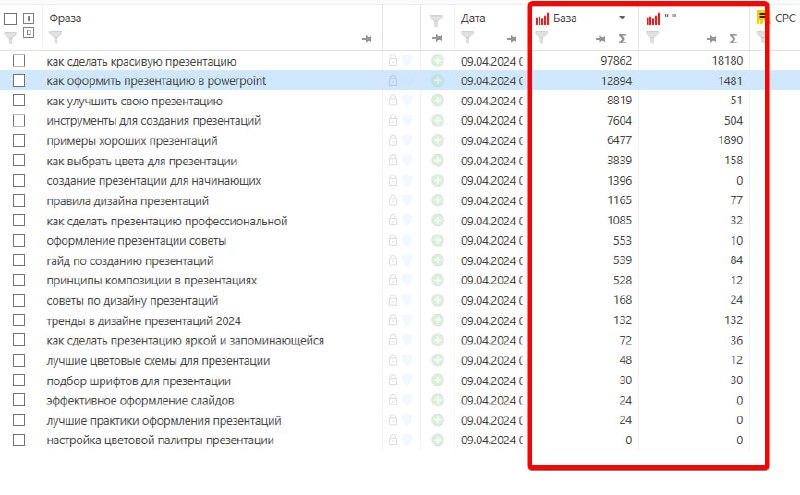Image resolution: width=800 pixels, height=495 pixels.
Task: Open filter in the icons column header
Action: 436,21
